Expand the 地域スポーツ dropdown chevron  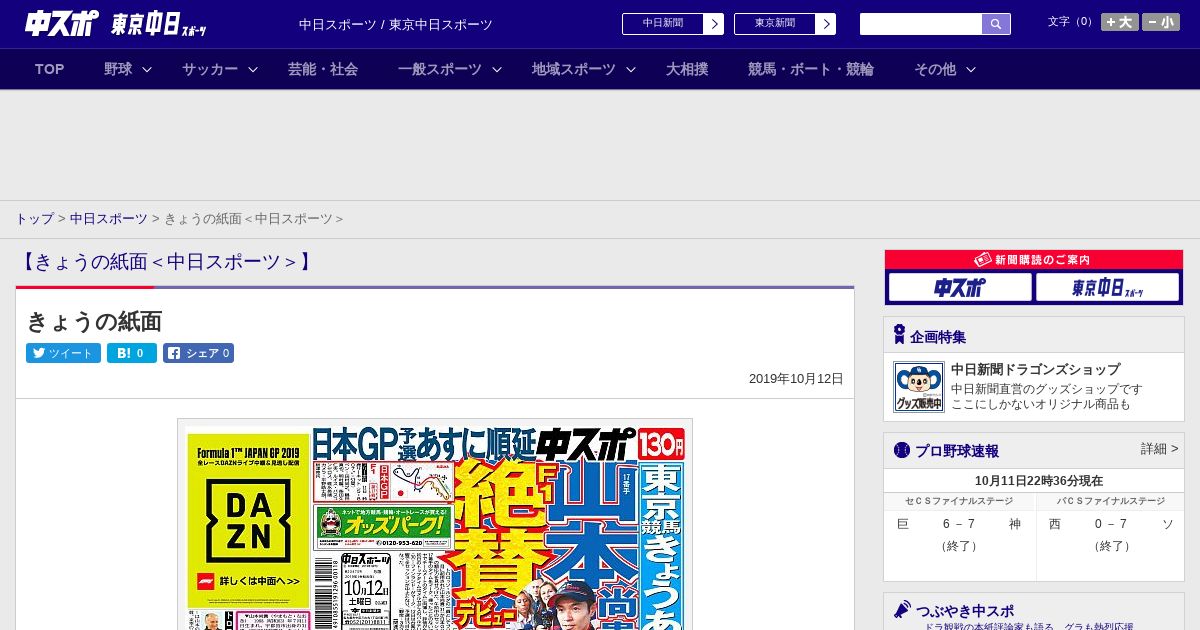[631, 69]
